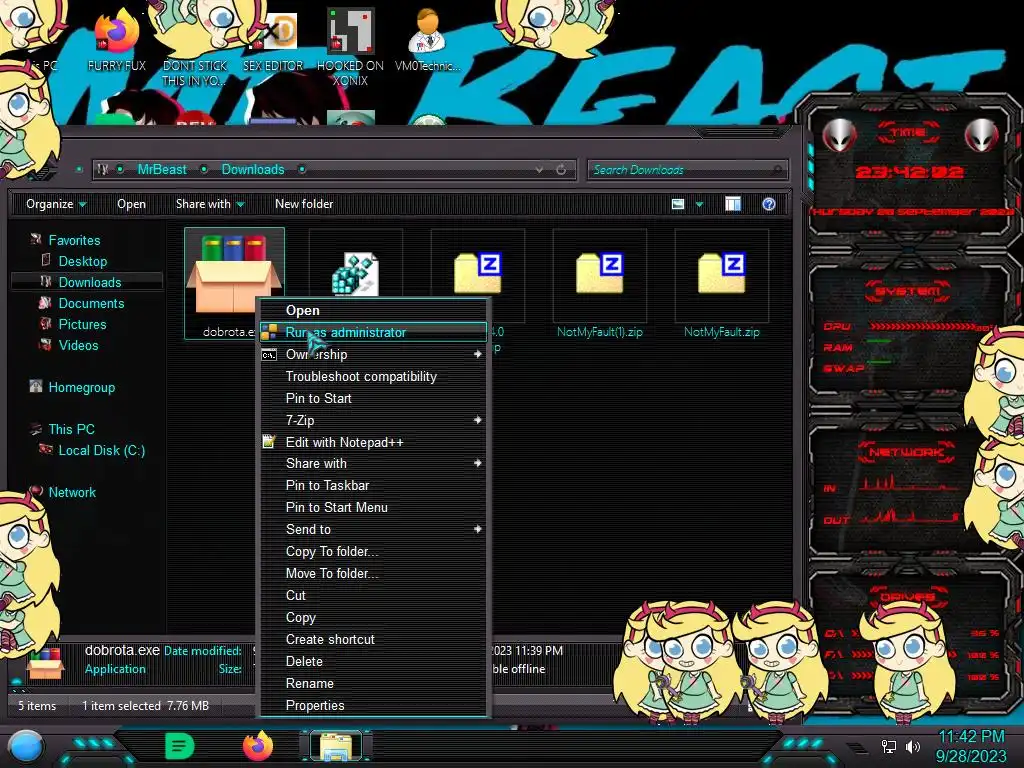
Task: Choose Rename from the context menu
Action: [374, 684]
